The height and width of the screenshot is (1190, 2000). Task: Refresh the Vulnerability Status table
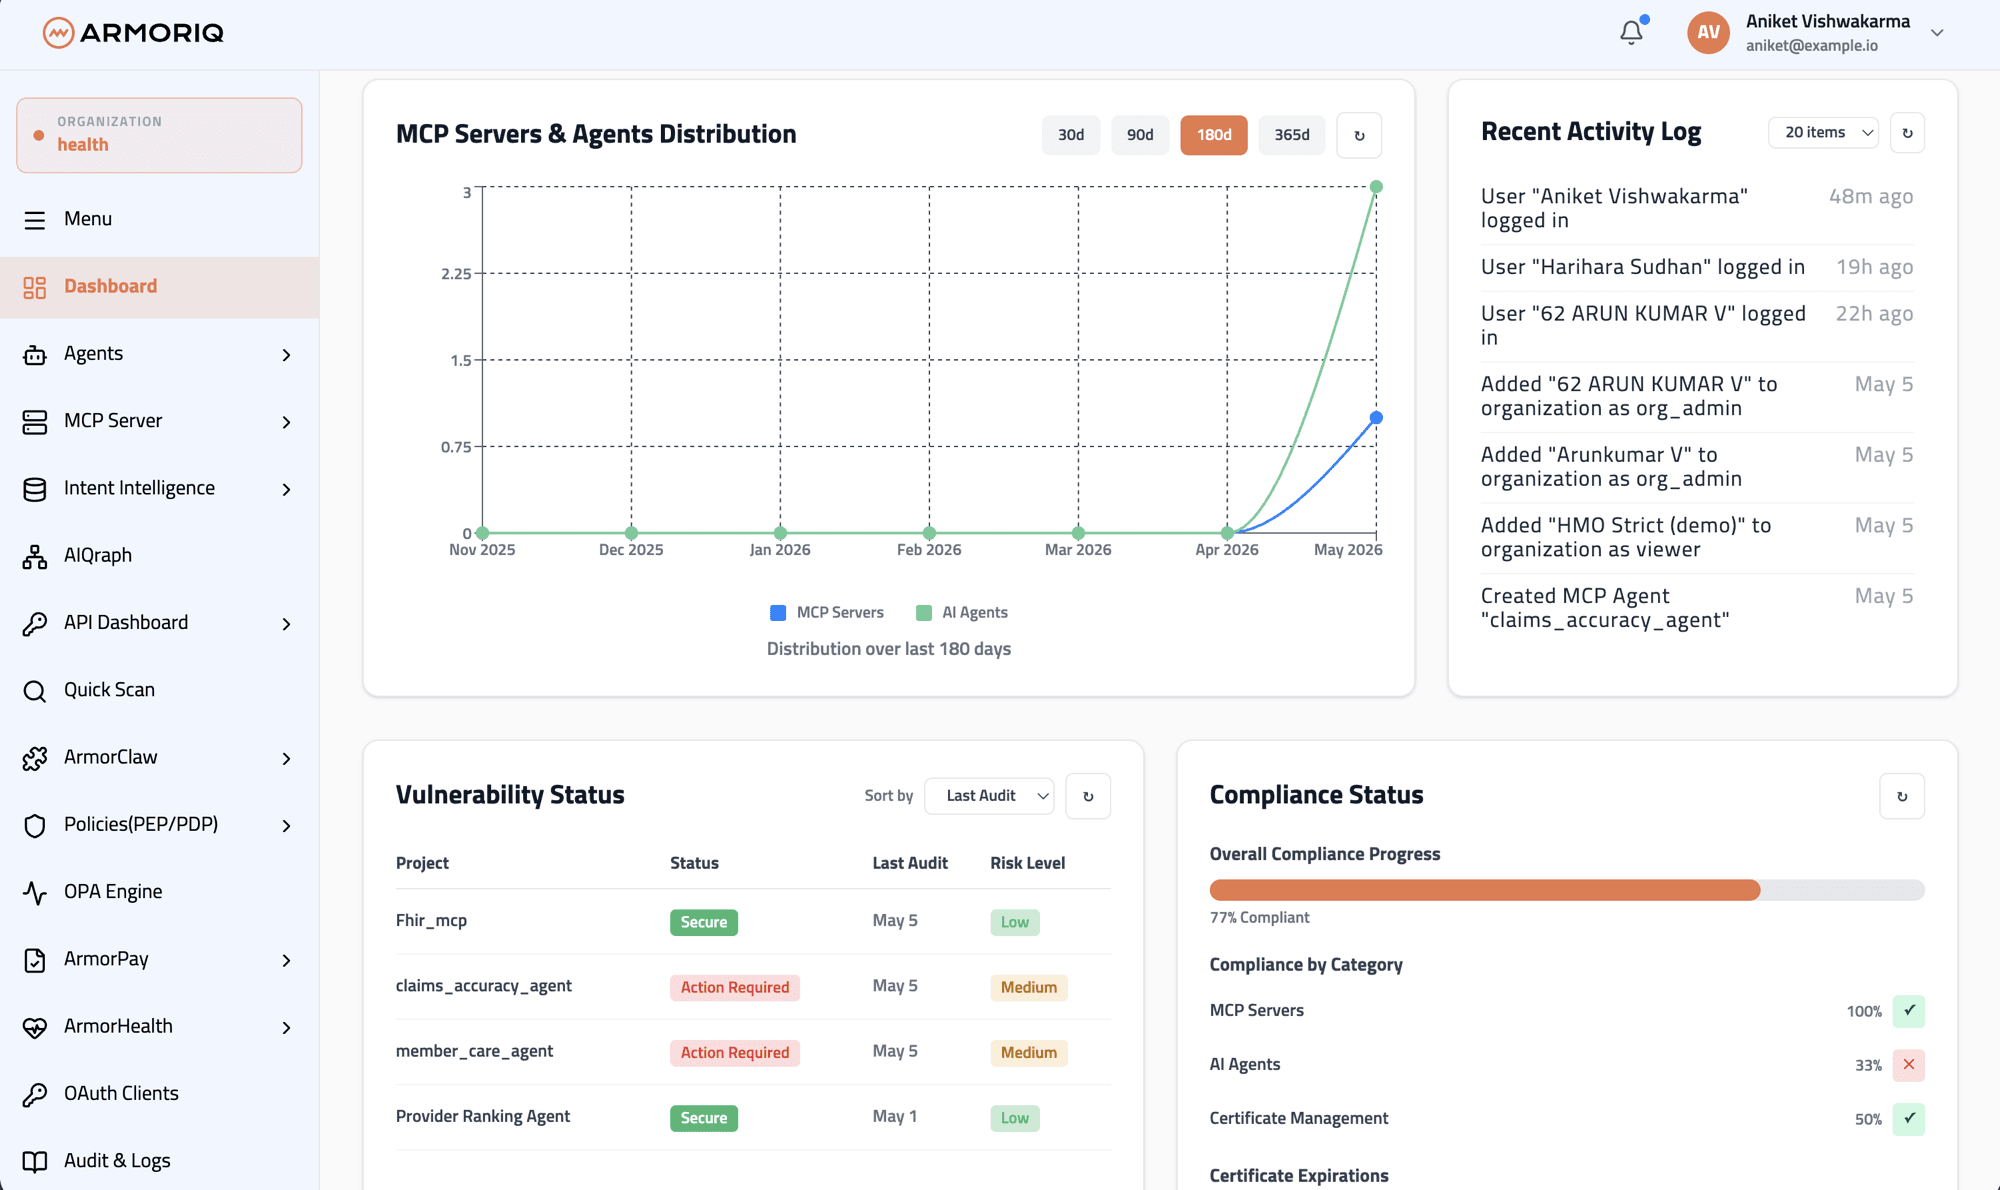[x=1088, y=796]
